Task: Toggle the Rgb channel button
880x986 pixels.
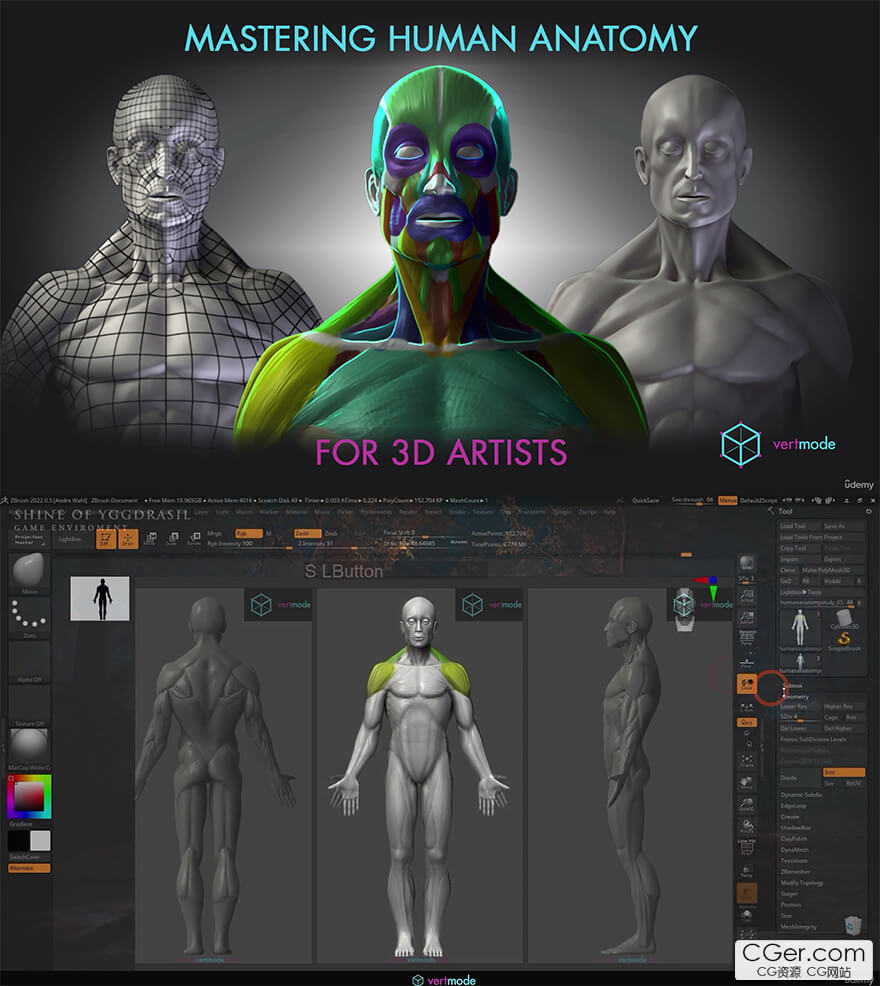Action: click(248, 533)
